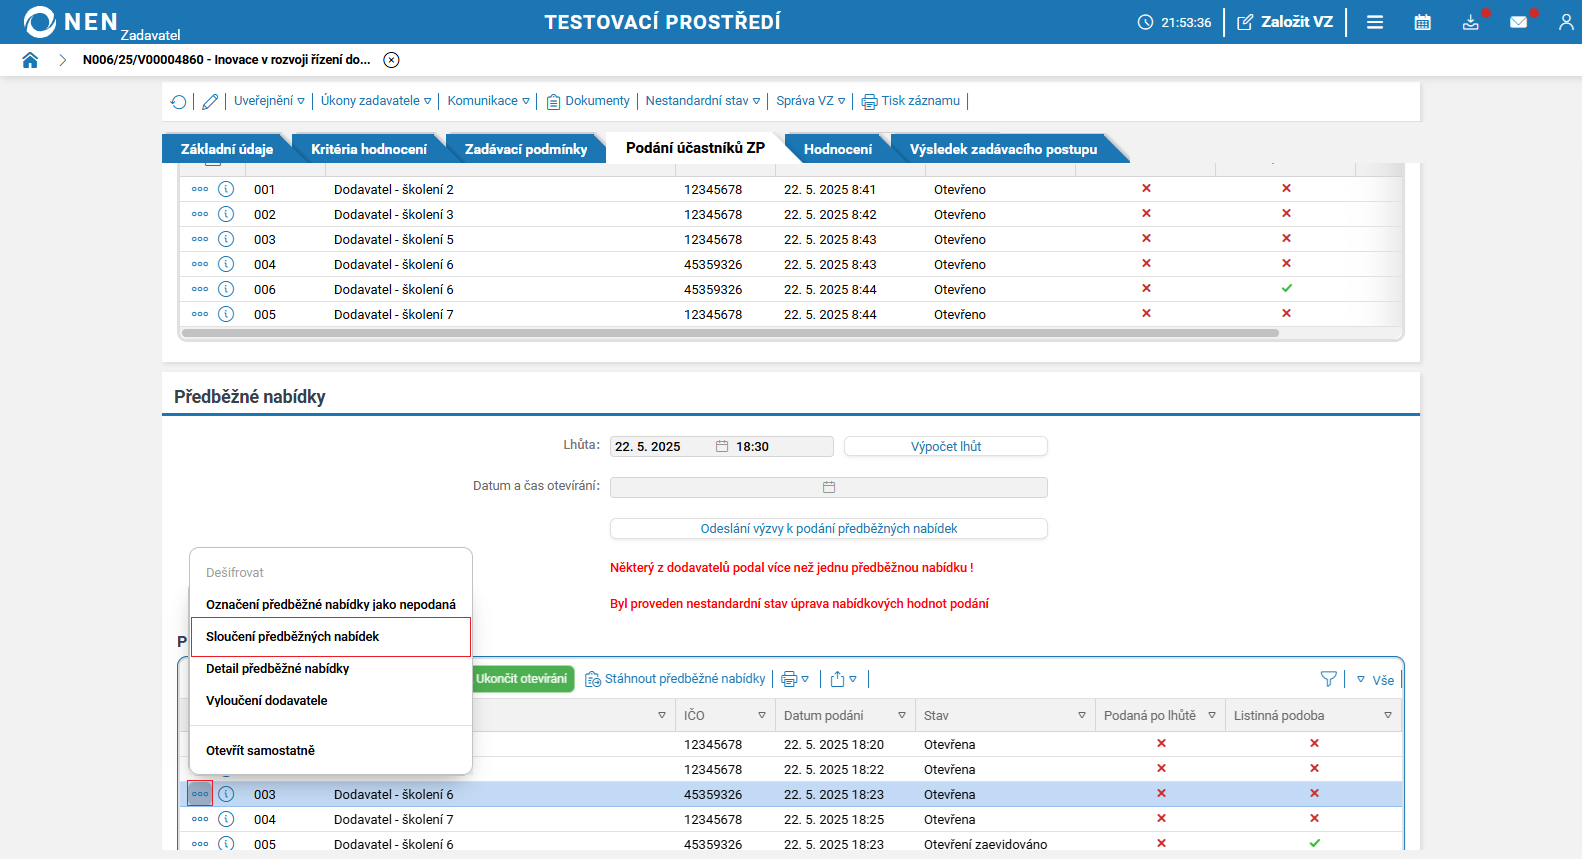
Task: Click the Výpočet lhůt button
Action: click(x=945, y=447)
